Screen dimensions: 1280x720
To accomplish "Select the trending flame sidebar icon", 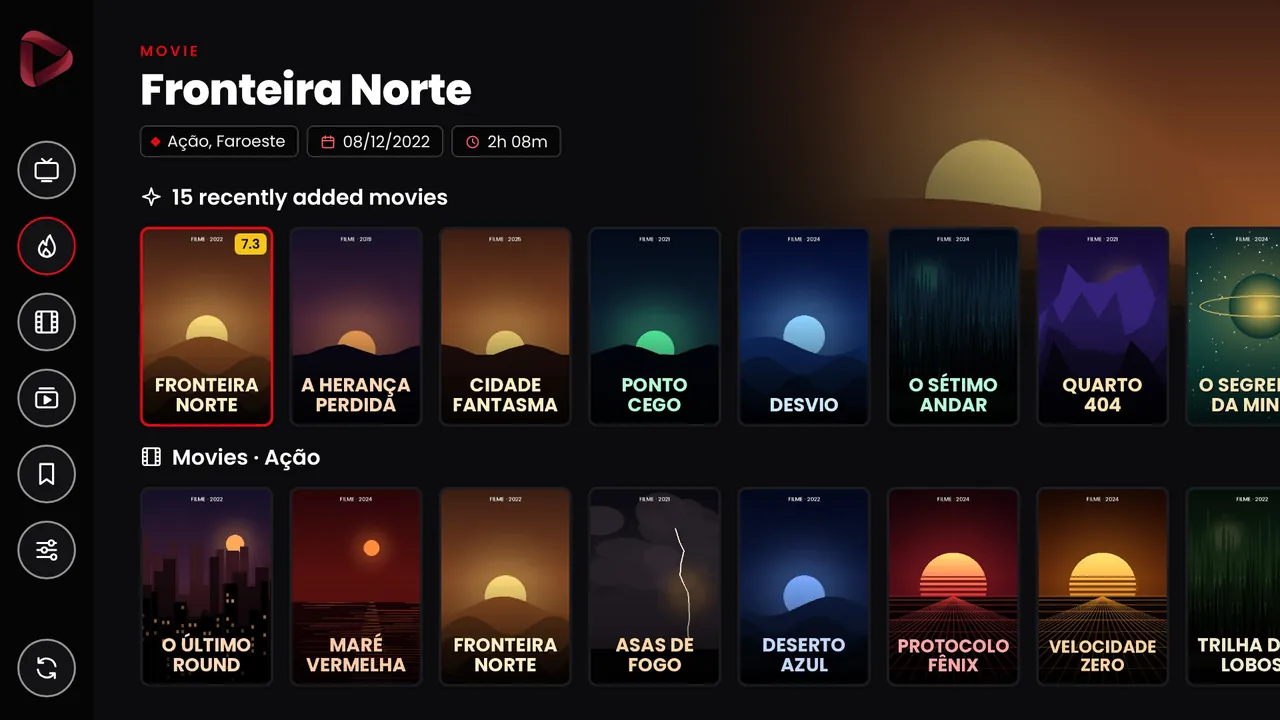I will 47,246.
